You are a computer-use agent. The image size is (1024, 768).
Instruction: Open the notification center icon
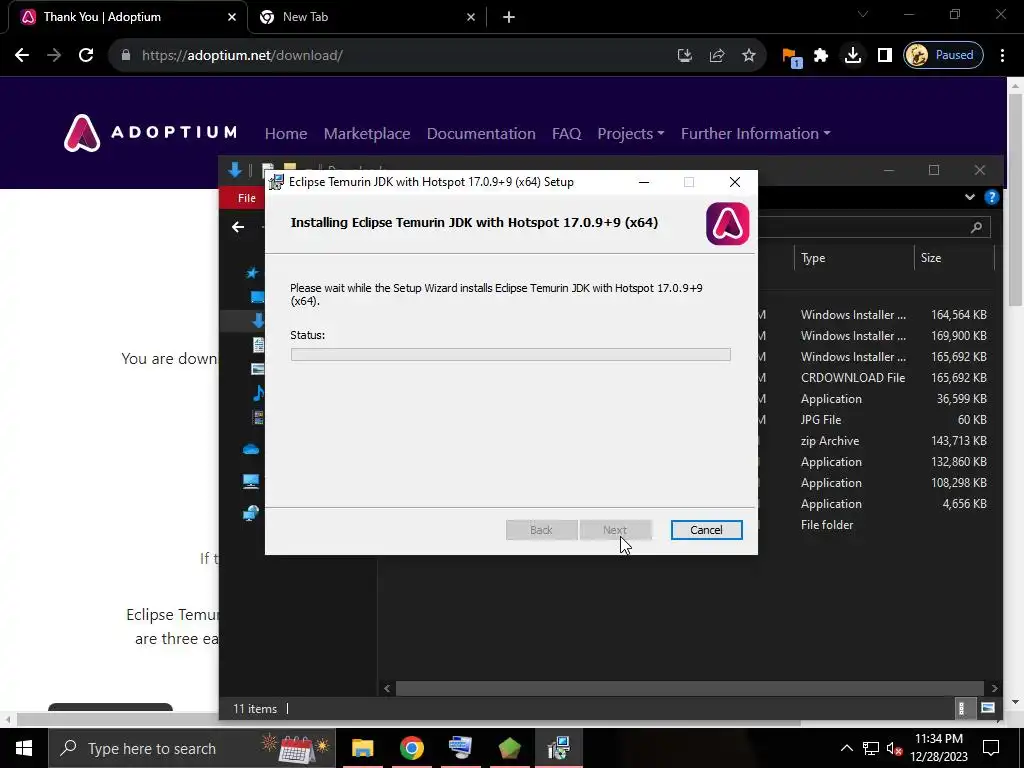click(991, 748)
